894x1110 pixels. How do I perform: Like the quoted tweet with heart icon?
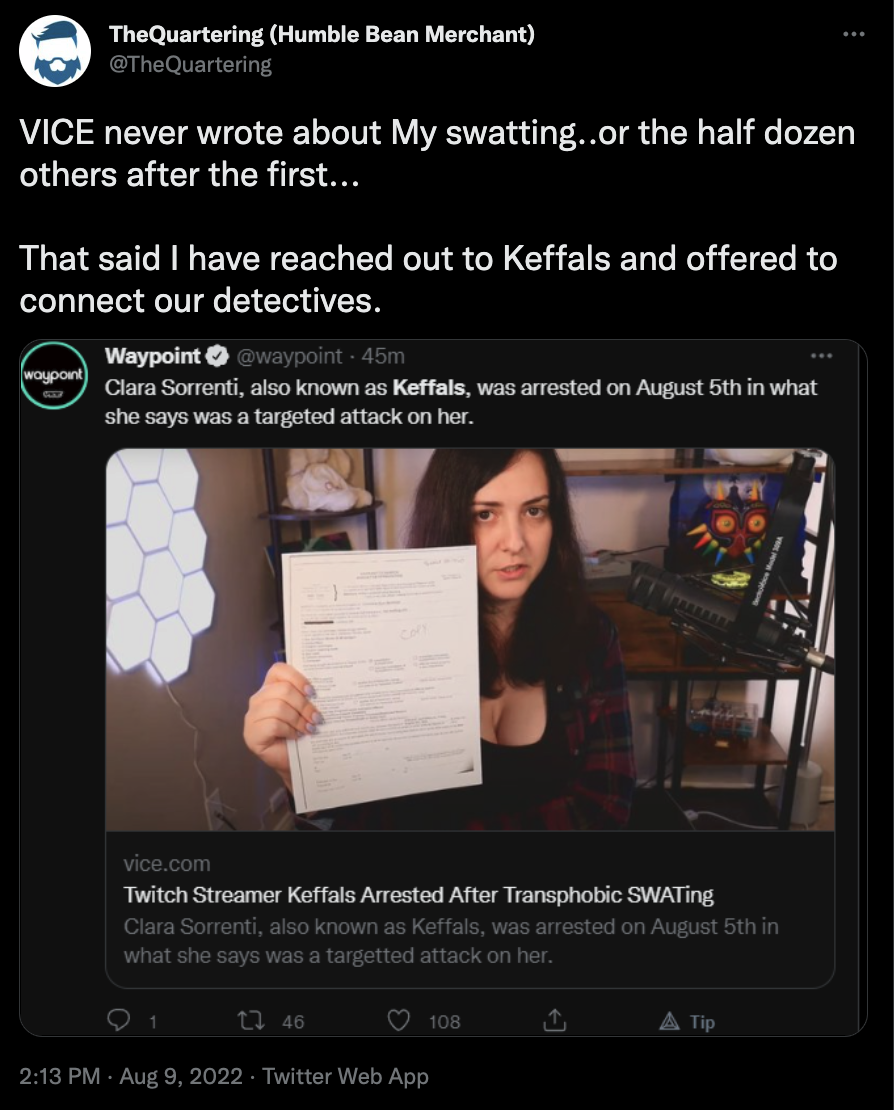tap(399, 1020)
